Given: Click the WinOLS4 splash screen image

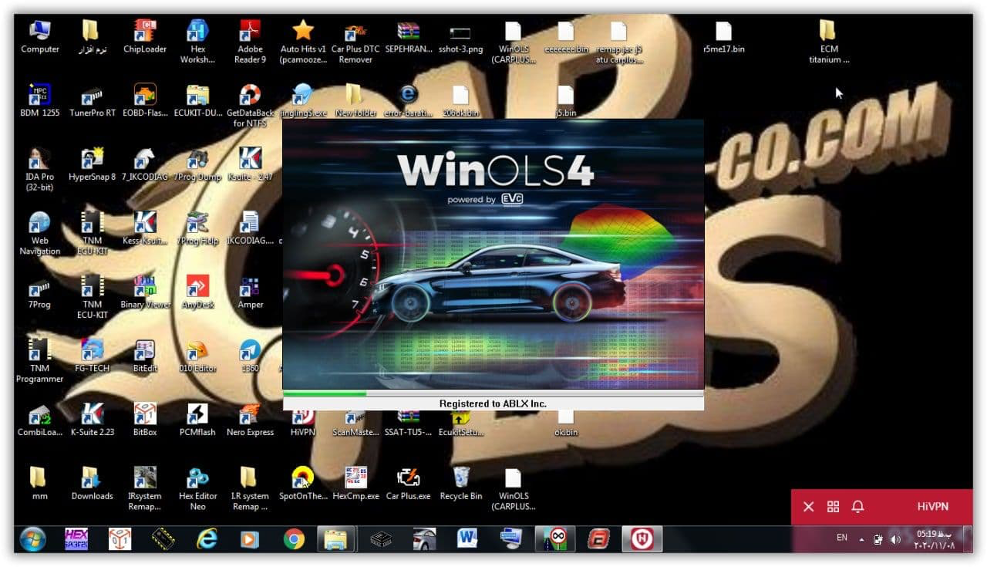Looking at the screenshot, I should 493,254.
